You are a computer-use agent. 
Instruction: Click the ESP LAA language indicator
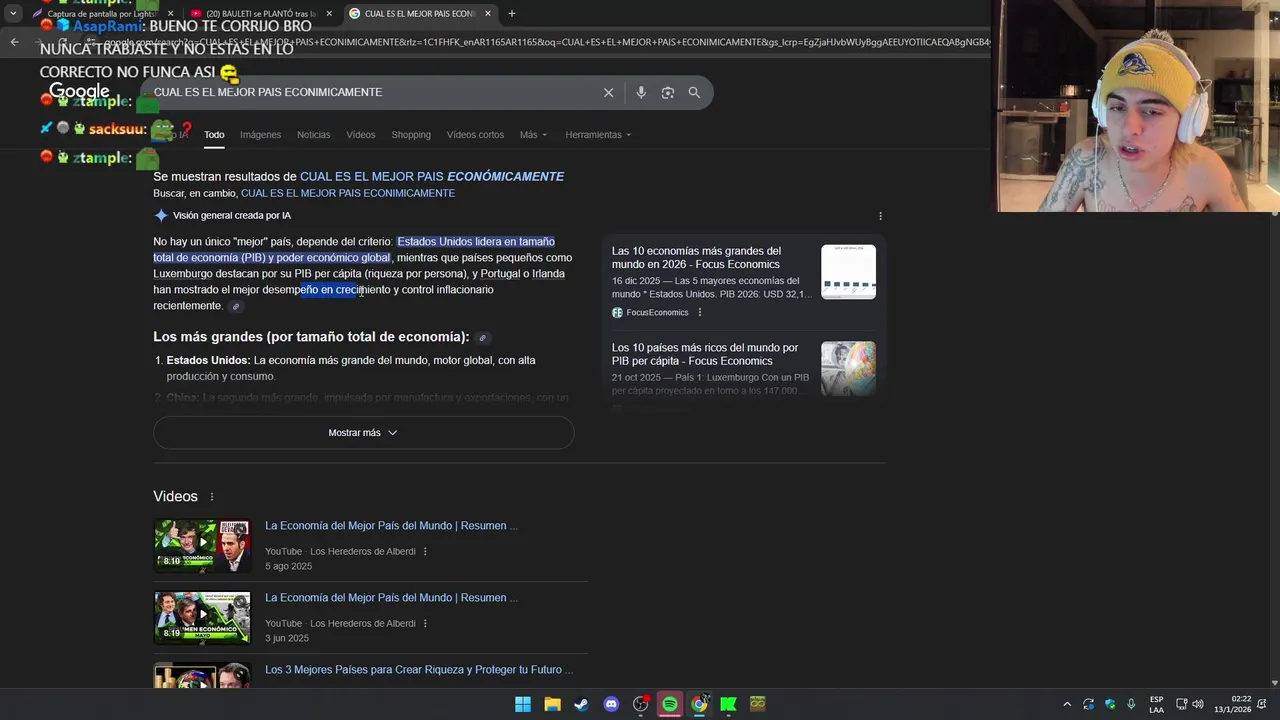1156,704
